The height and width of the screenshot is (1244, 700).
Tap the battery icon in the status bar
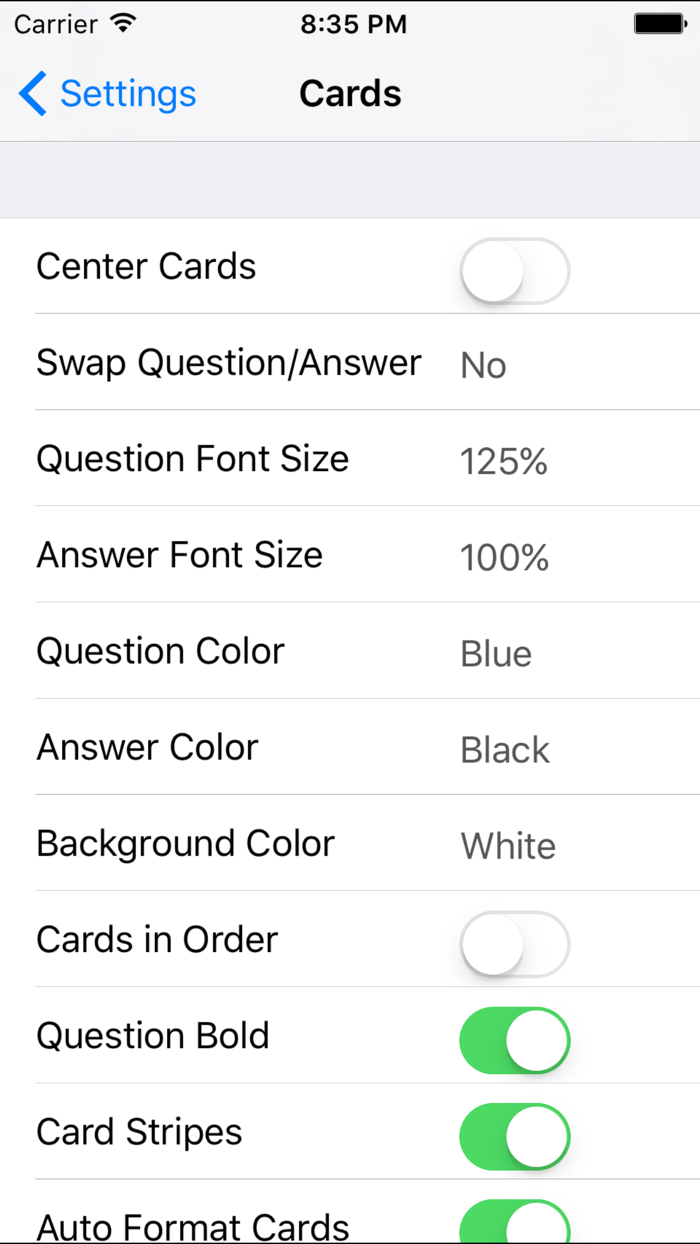point(661,22)
